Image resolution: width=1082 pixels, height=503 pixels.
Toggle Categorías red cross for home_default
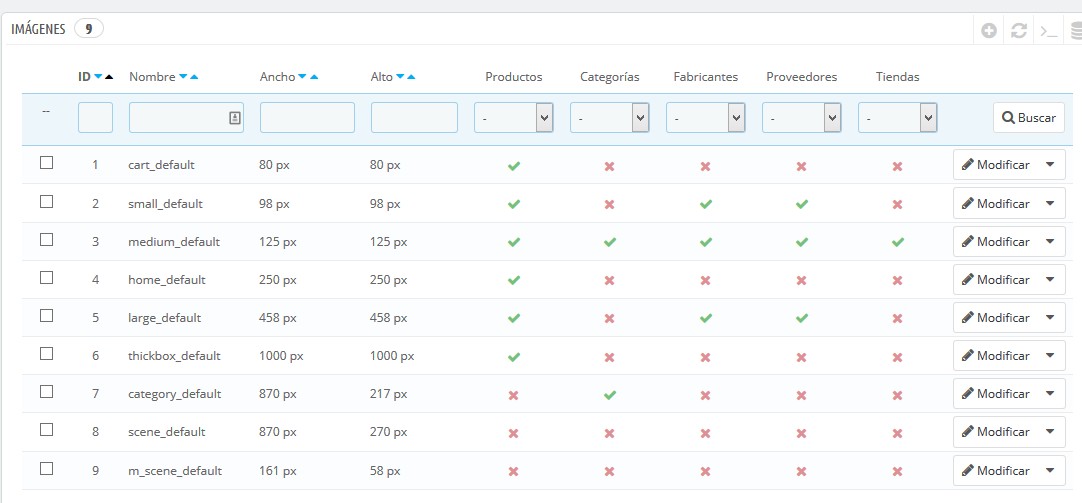(609, 280)
